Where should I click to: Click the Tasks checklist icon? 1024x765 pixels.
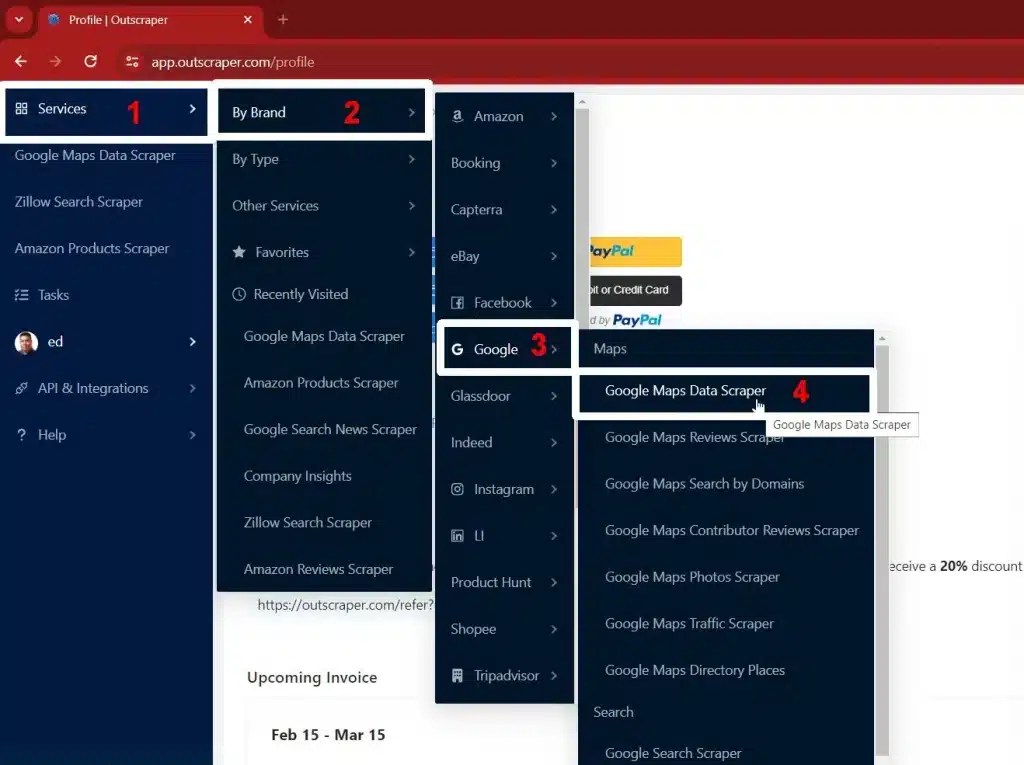point(22,295)
